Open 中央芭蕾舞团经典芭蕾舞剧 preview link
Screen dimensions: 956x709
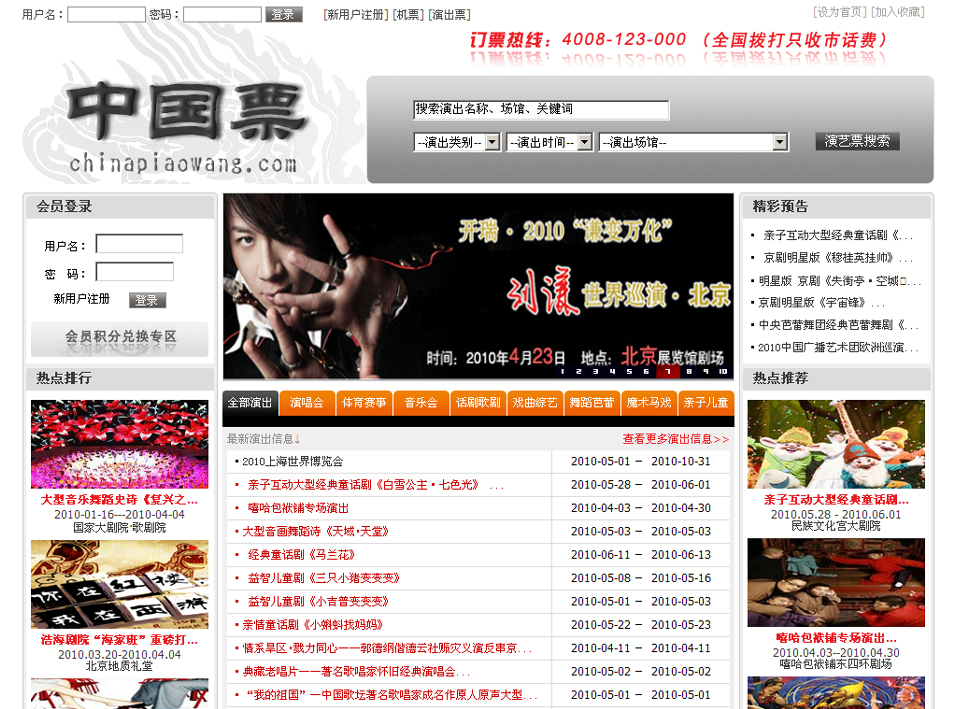(x=838, y=325)
